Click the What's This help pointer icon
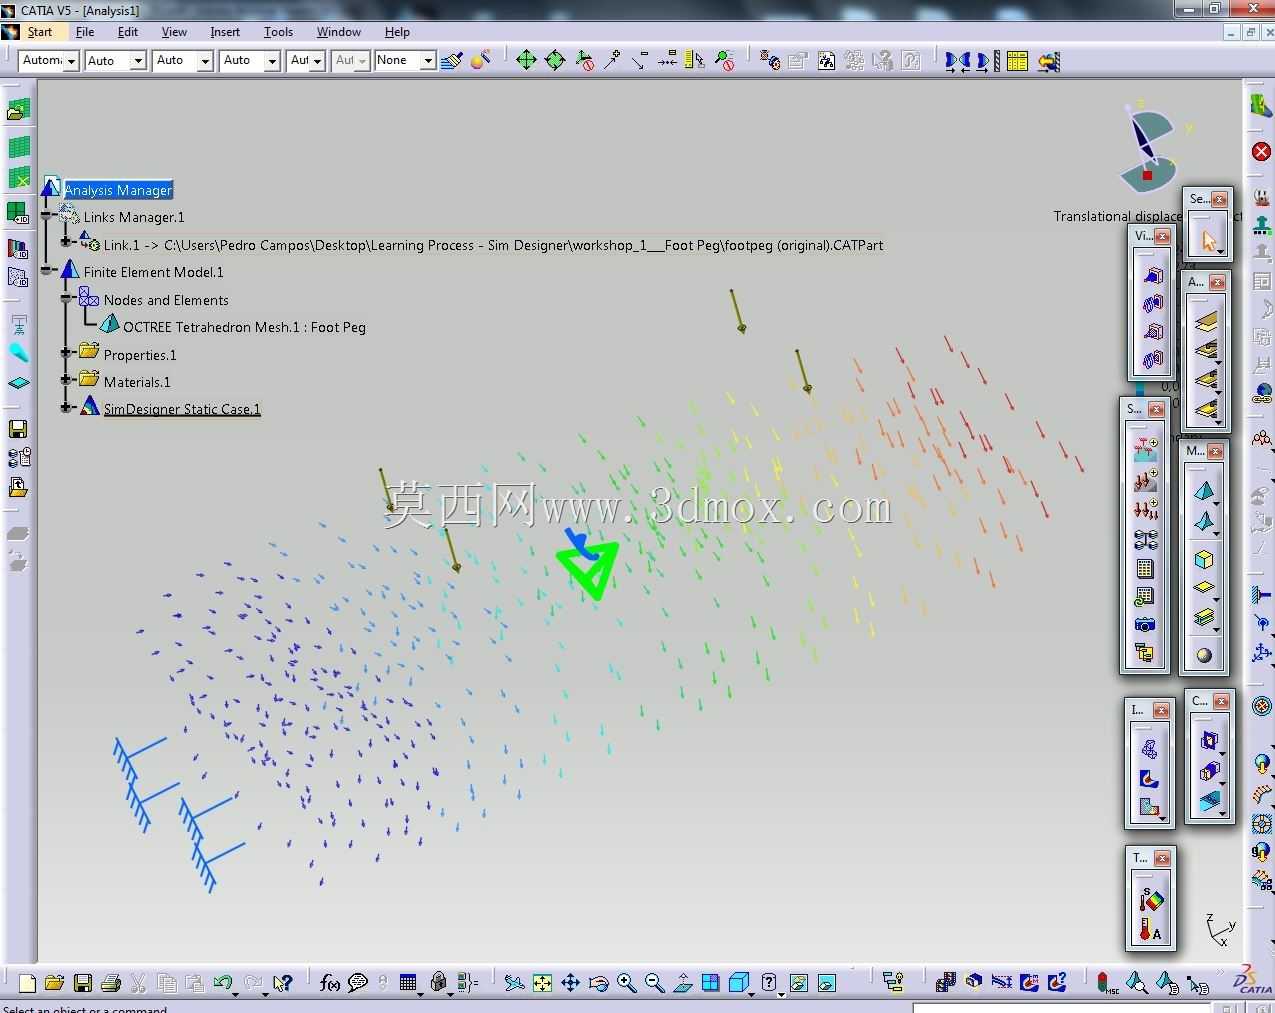The height and width of the screenshot is (1013, 1275). 282,983
